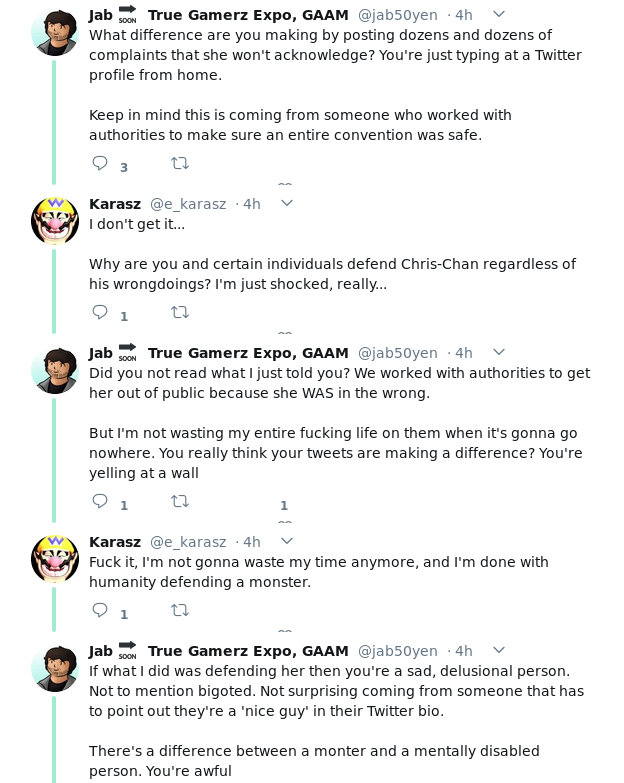Image resolution: width=624 pixels, height=783 pixels.
Task: Open the chevron menu on Jab's last tweet
Action: [x=499, y=650]
